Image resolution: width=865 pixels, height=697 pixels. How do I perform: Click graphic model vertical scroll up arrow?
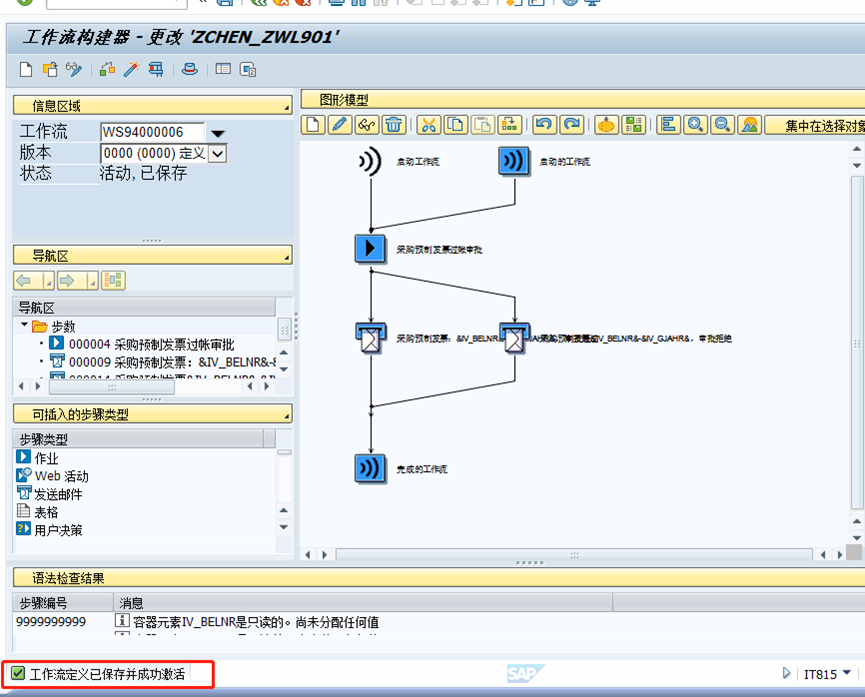pos(857,148)
